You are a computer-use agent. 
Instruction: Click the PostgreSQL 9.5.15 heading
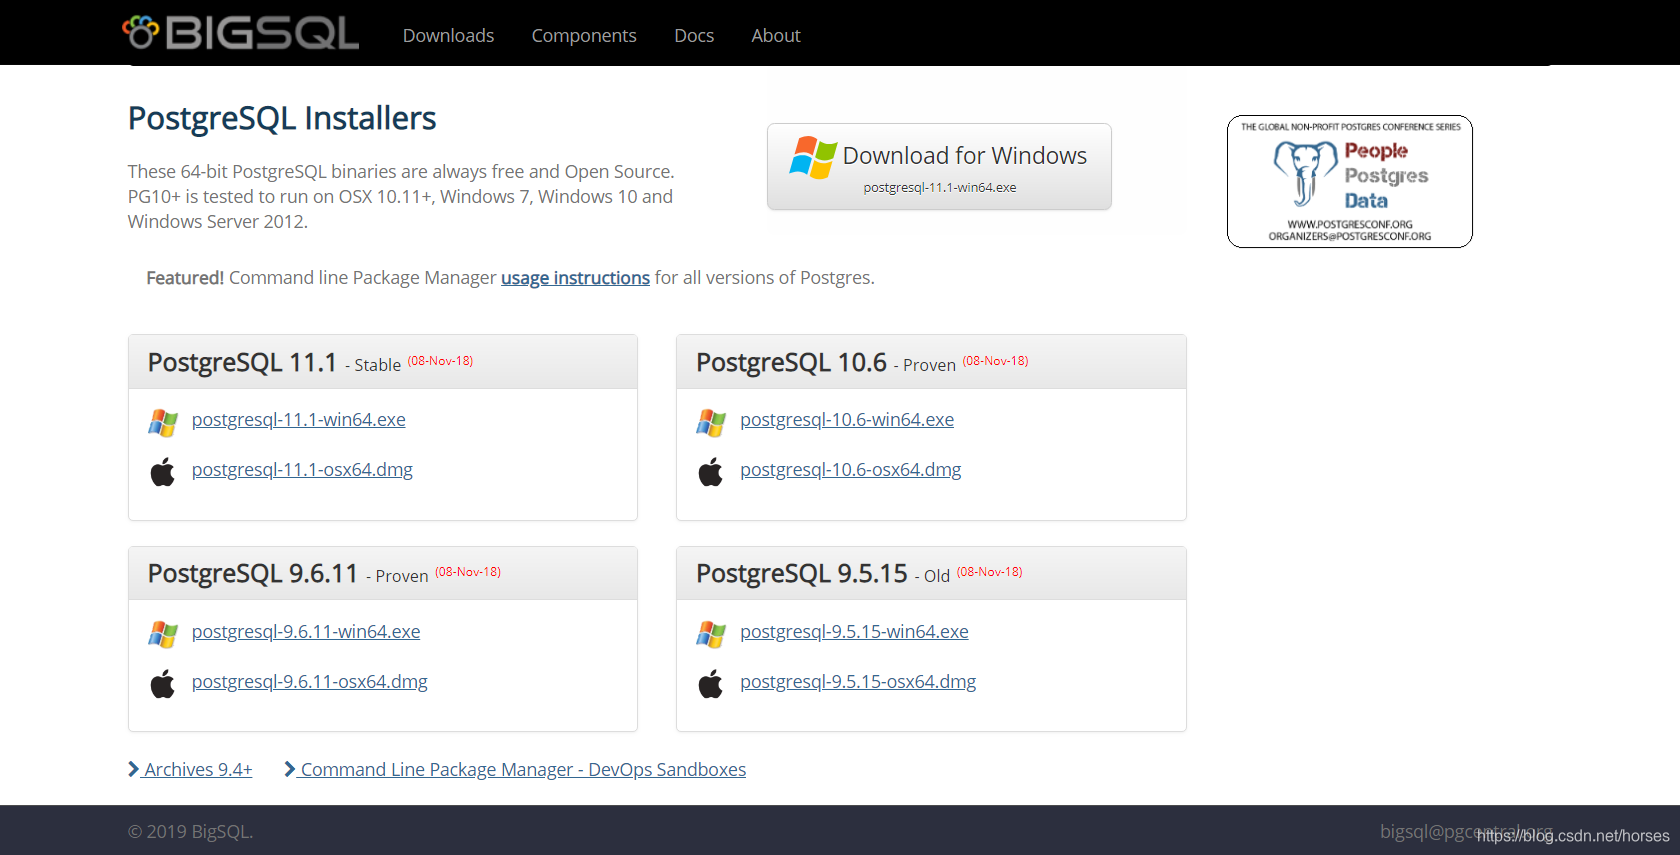point(802,574)
